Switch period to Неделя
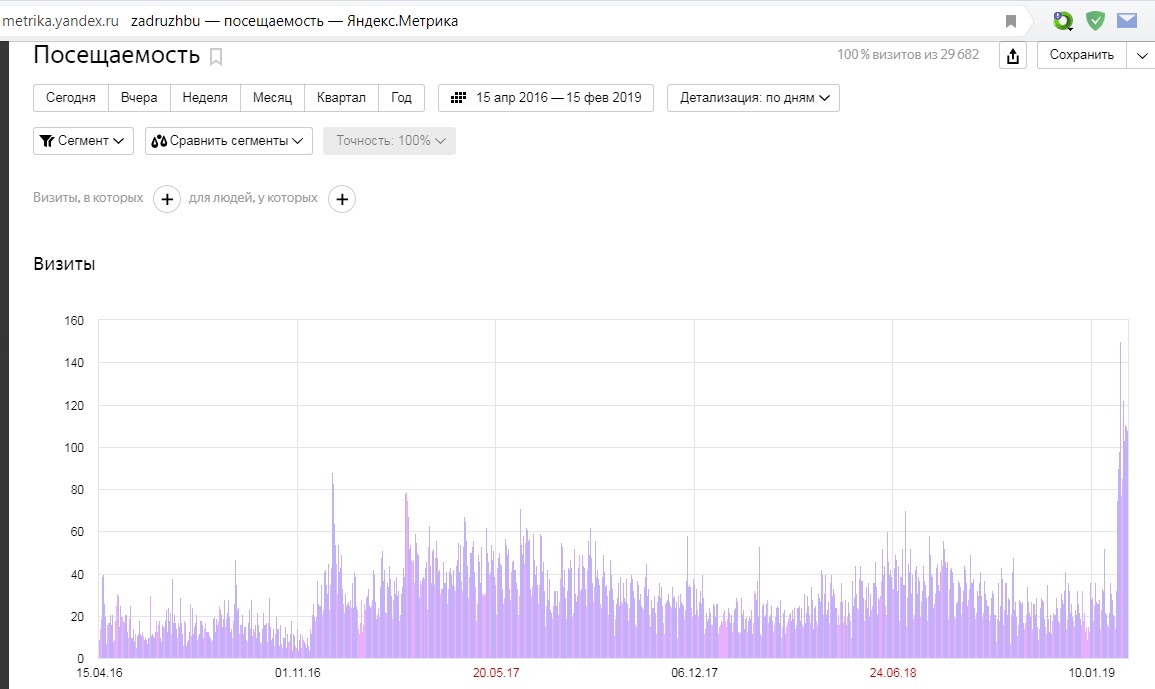 205,98
